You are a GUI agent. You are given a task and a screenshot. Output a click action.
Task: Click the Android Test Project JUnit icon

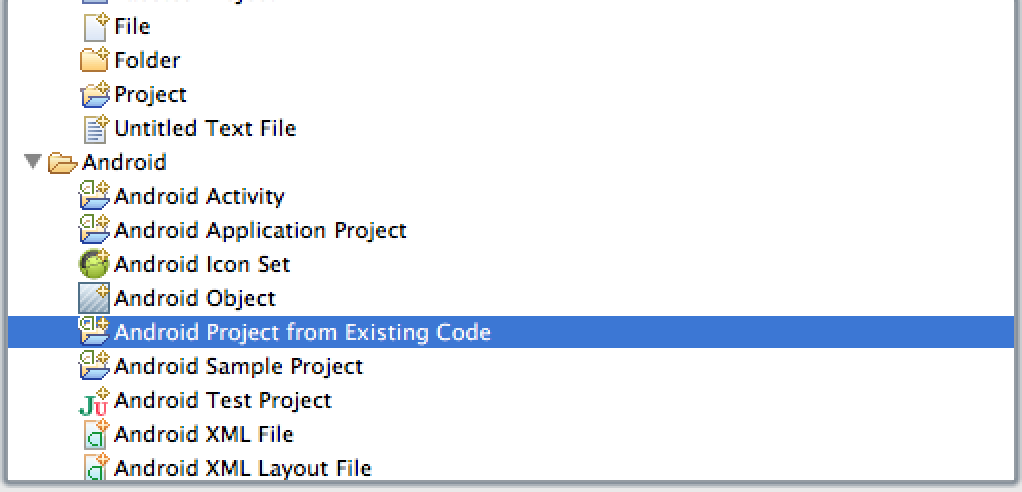click(95, 400)
